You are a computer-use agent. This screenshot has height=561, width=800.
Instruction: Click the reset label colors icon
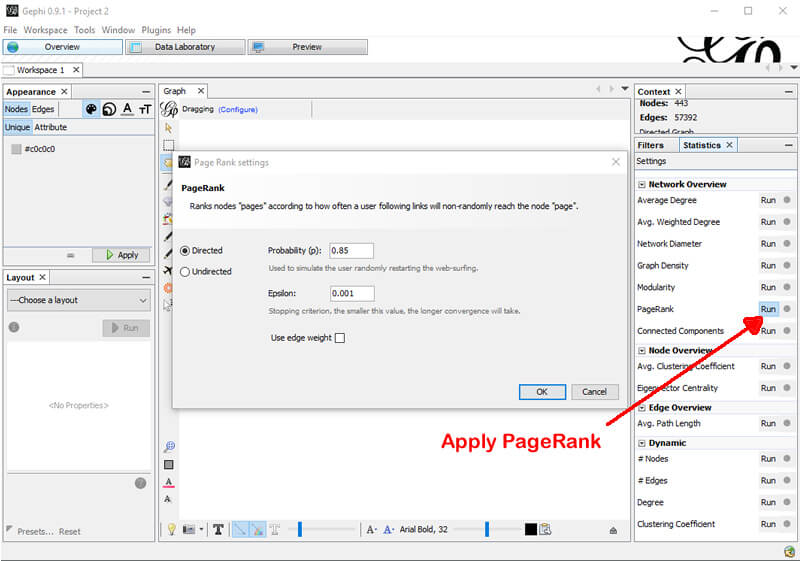[169, 482]
